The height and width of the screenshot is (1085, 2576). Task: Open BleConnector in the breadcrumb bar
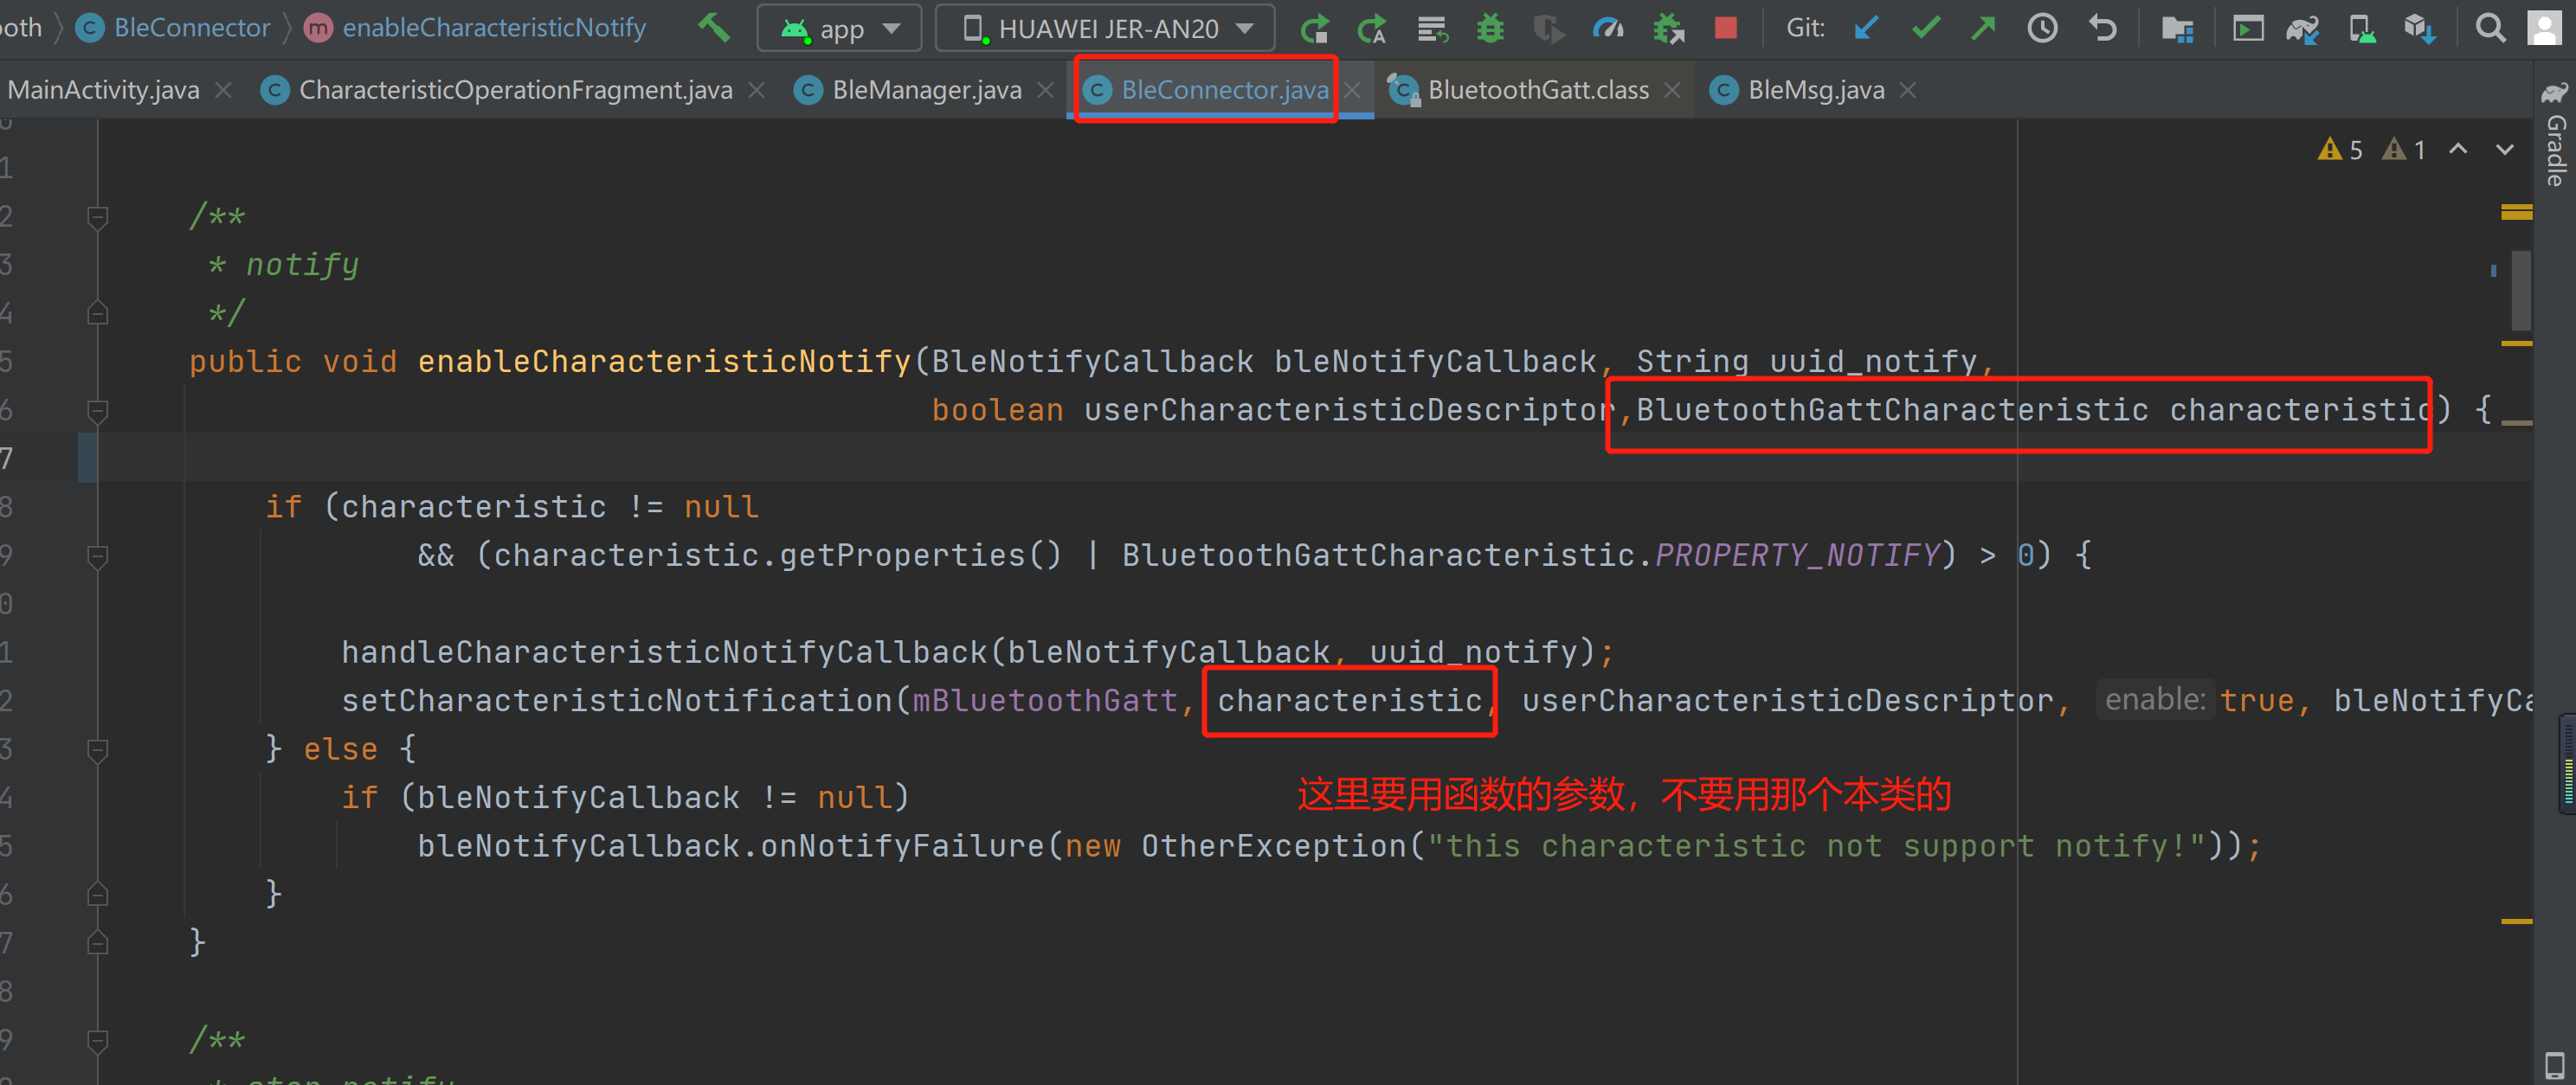tap(189, 27)
